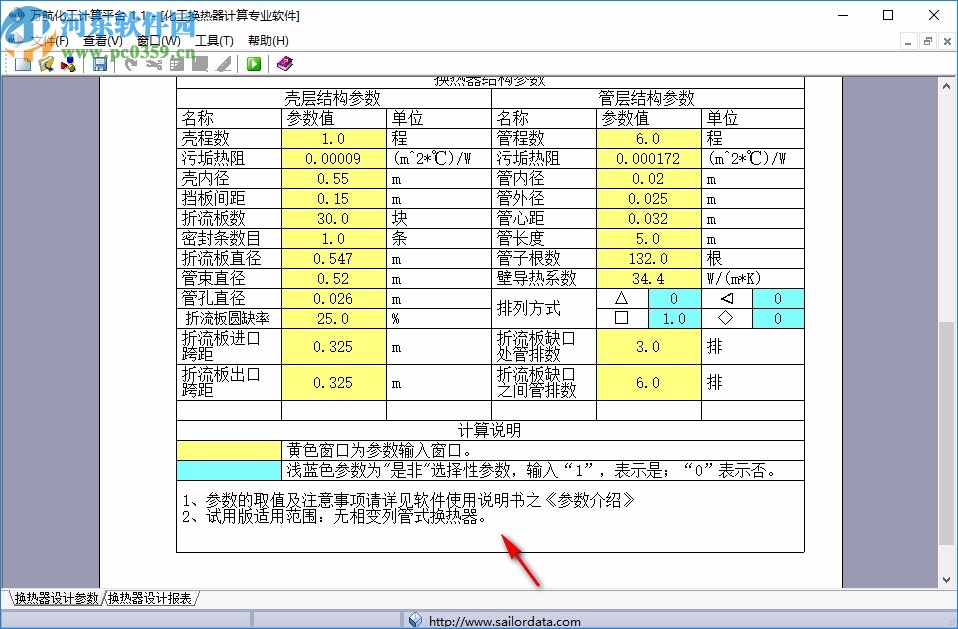
Task: Click the grayed scissors cut icon
Action: pyautogui.click(x=153, y=64)
